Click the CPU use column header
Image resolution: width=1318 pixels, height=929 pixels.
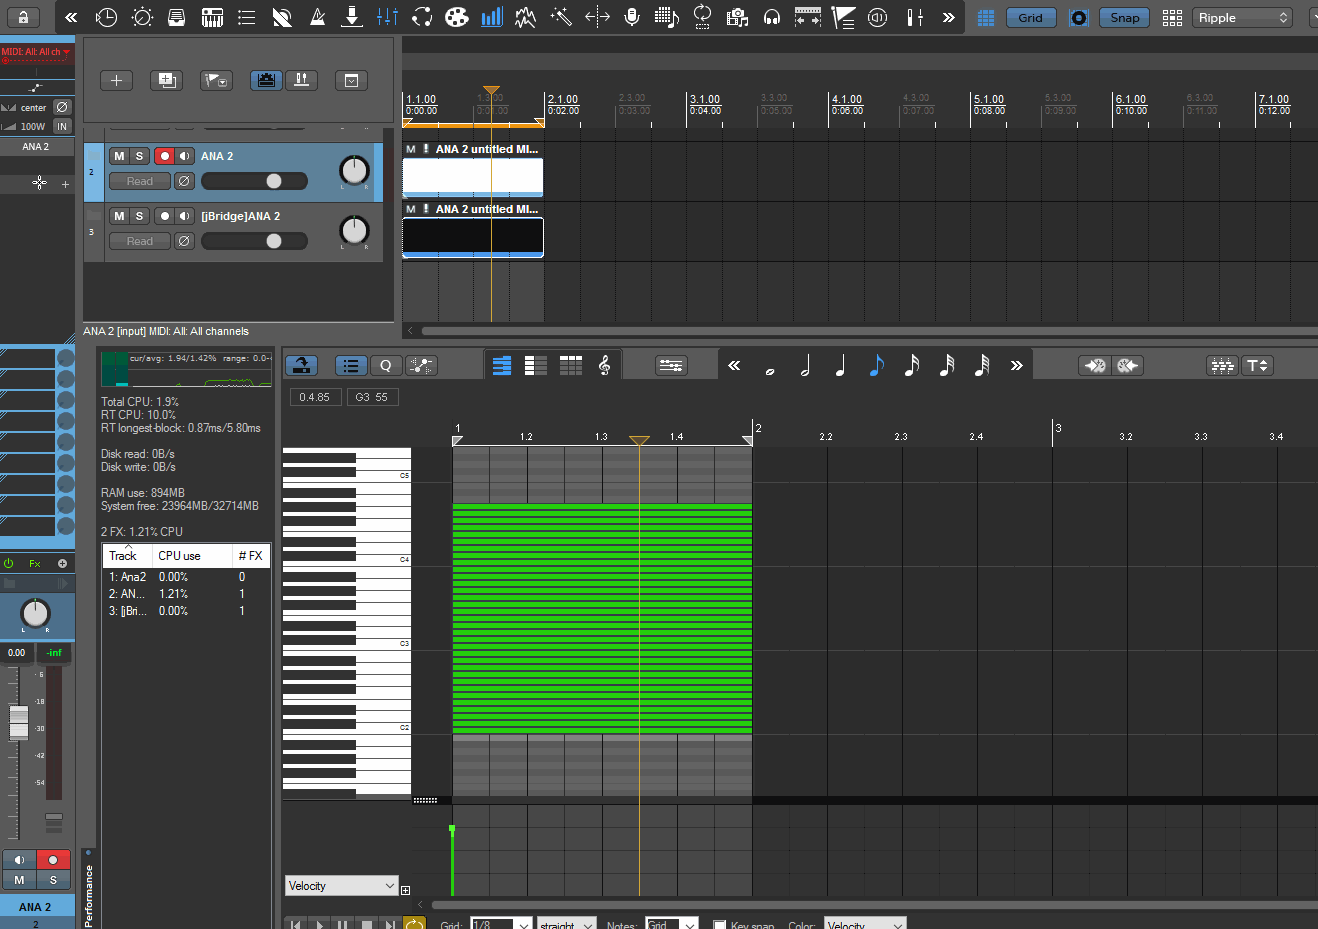(x=180, y=556)
